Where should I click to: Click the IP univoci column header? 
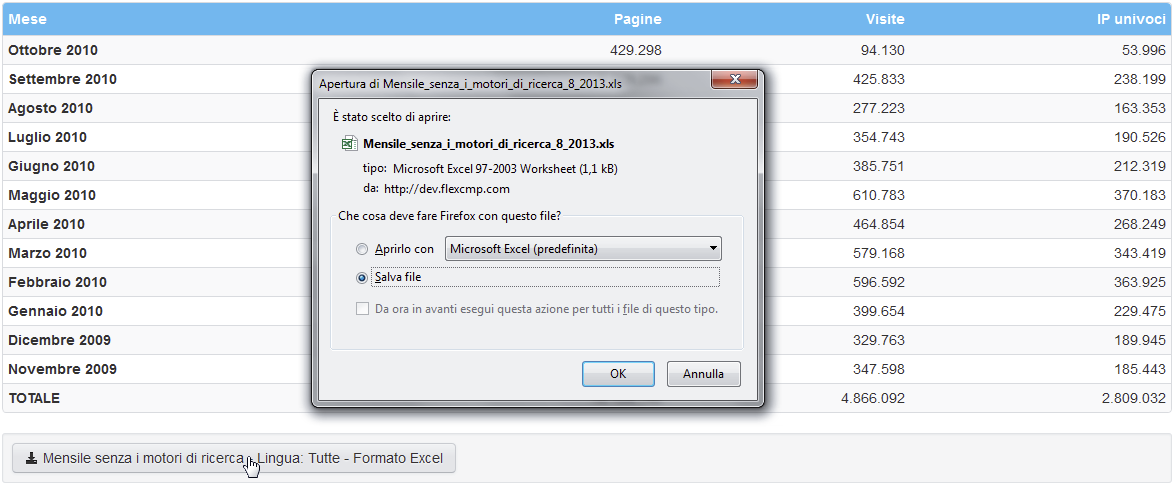[1132, 19]
